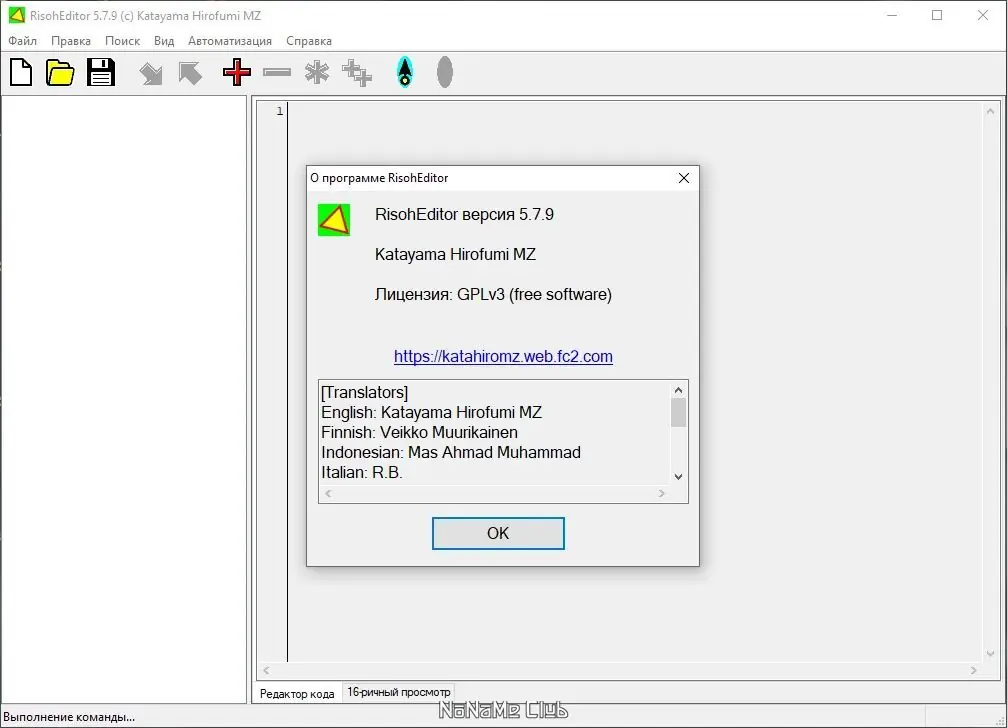
Task: Click the Выполнение команды status bar text
Action: [69, 717]
